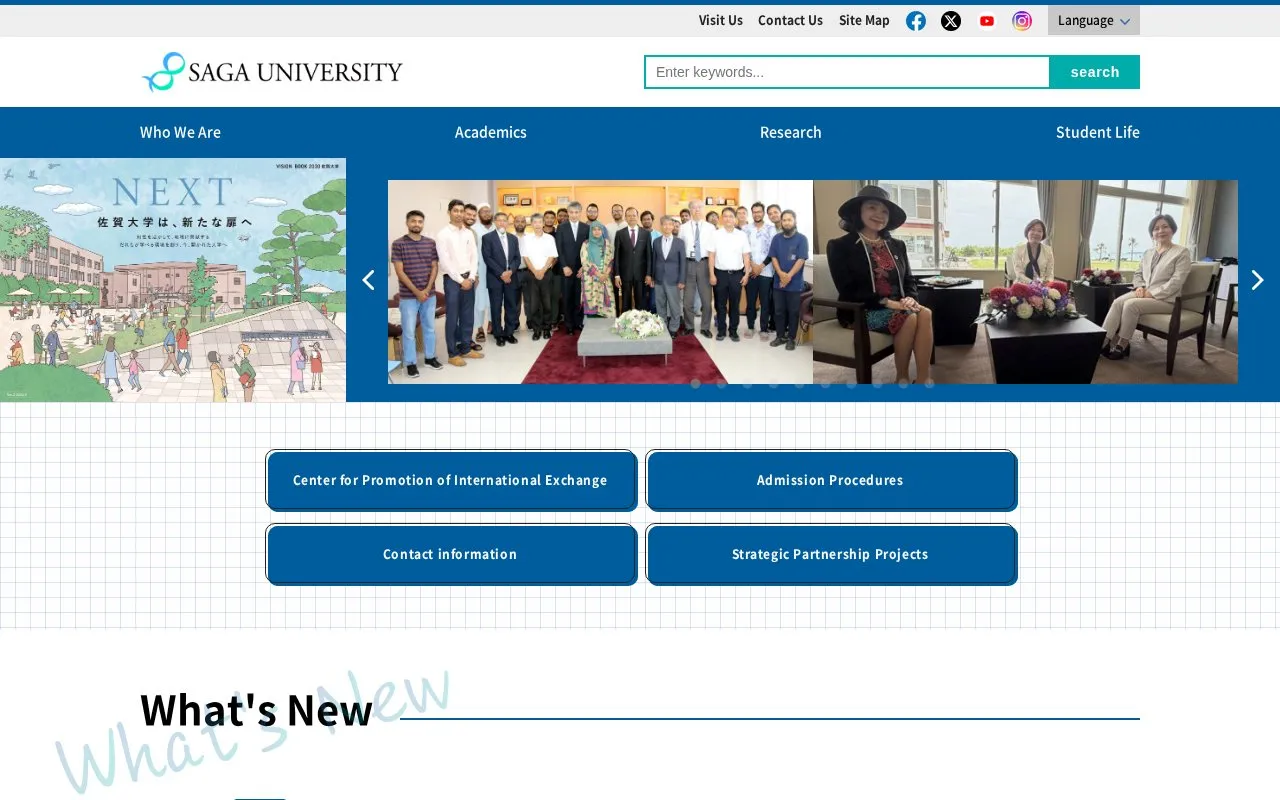Open Strategic Partnership Projects button
The width and height of the screenshot is (1280, 800).
pos(831,554)
